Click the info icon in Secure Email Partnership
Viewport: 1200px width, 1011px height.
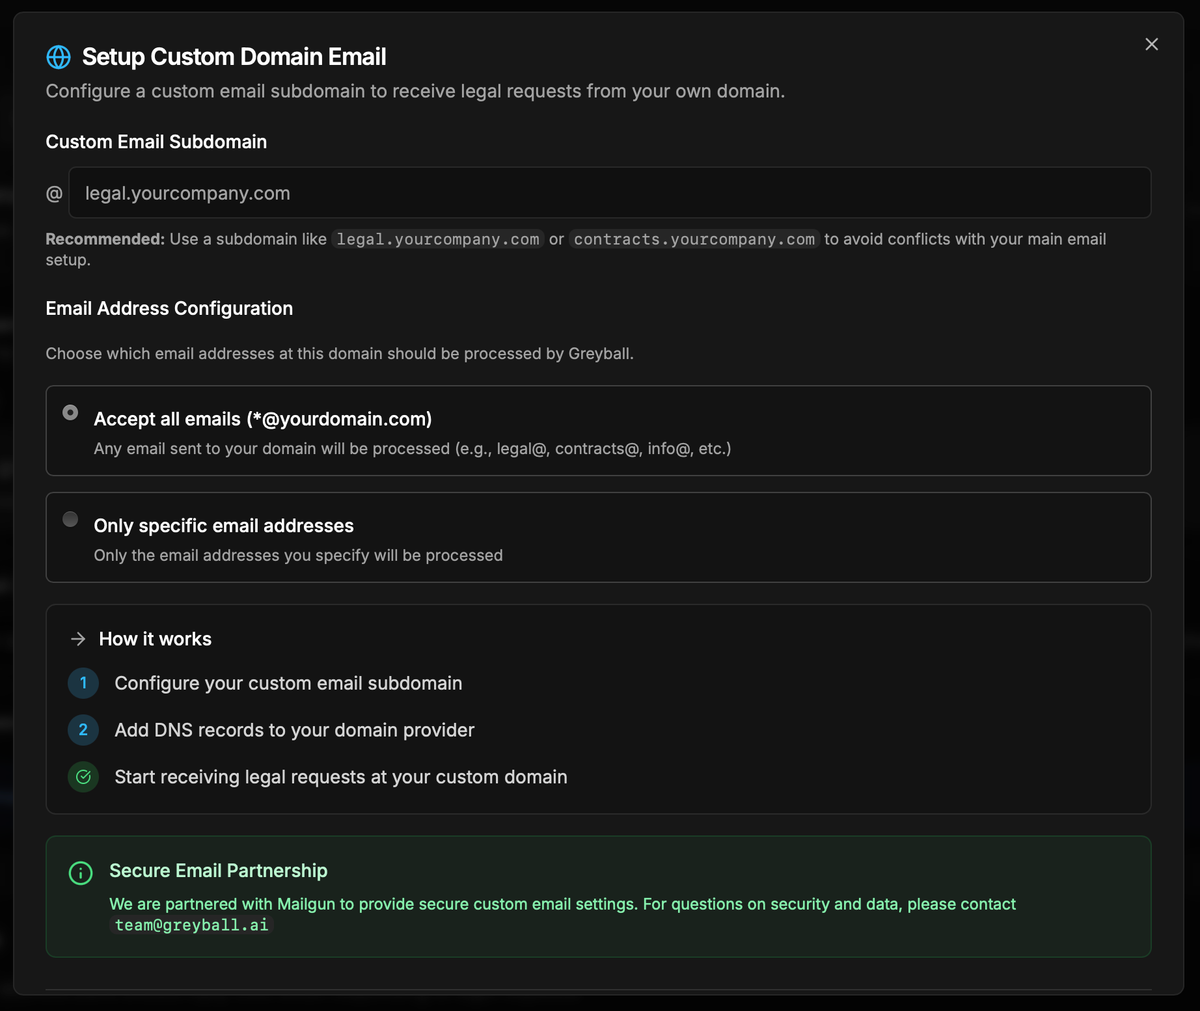point(80,873)
